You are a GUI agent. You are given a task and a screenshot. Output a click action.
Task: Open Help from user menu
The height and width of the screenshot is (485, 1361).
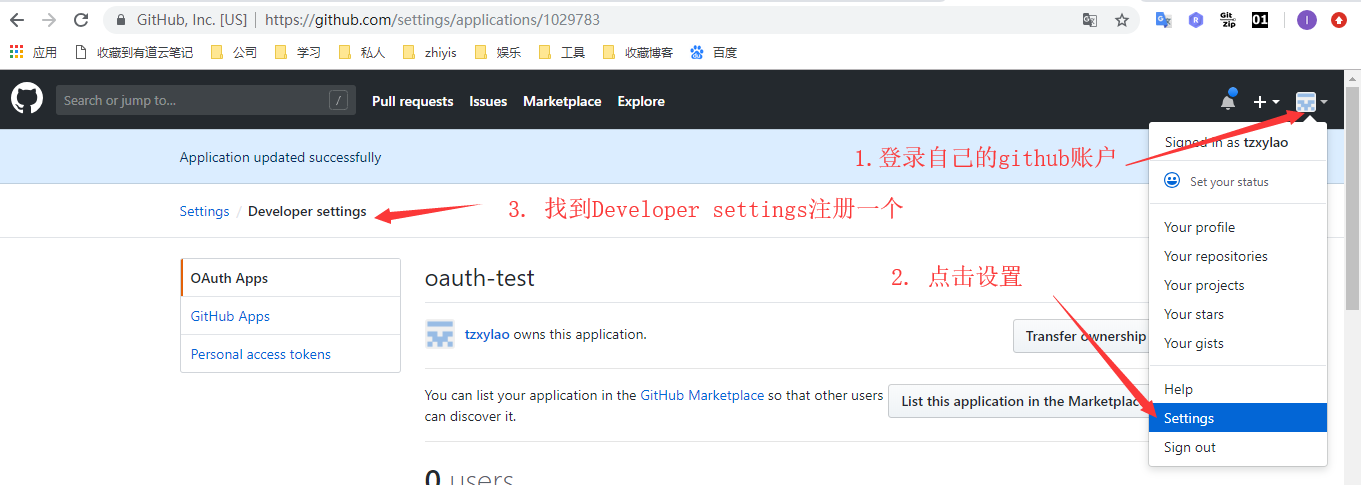[x=1238, y=389]
